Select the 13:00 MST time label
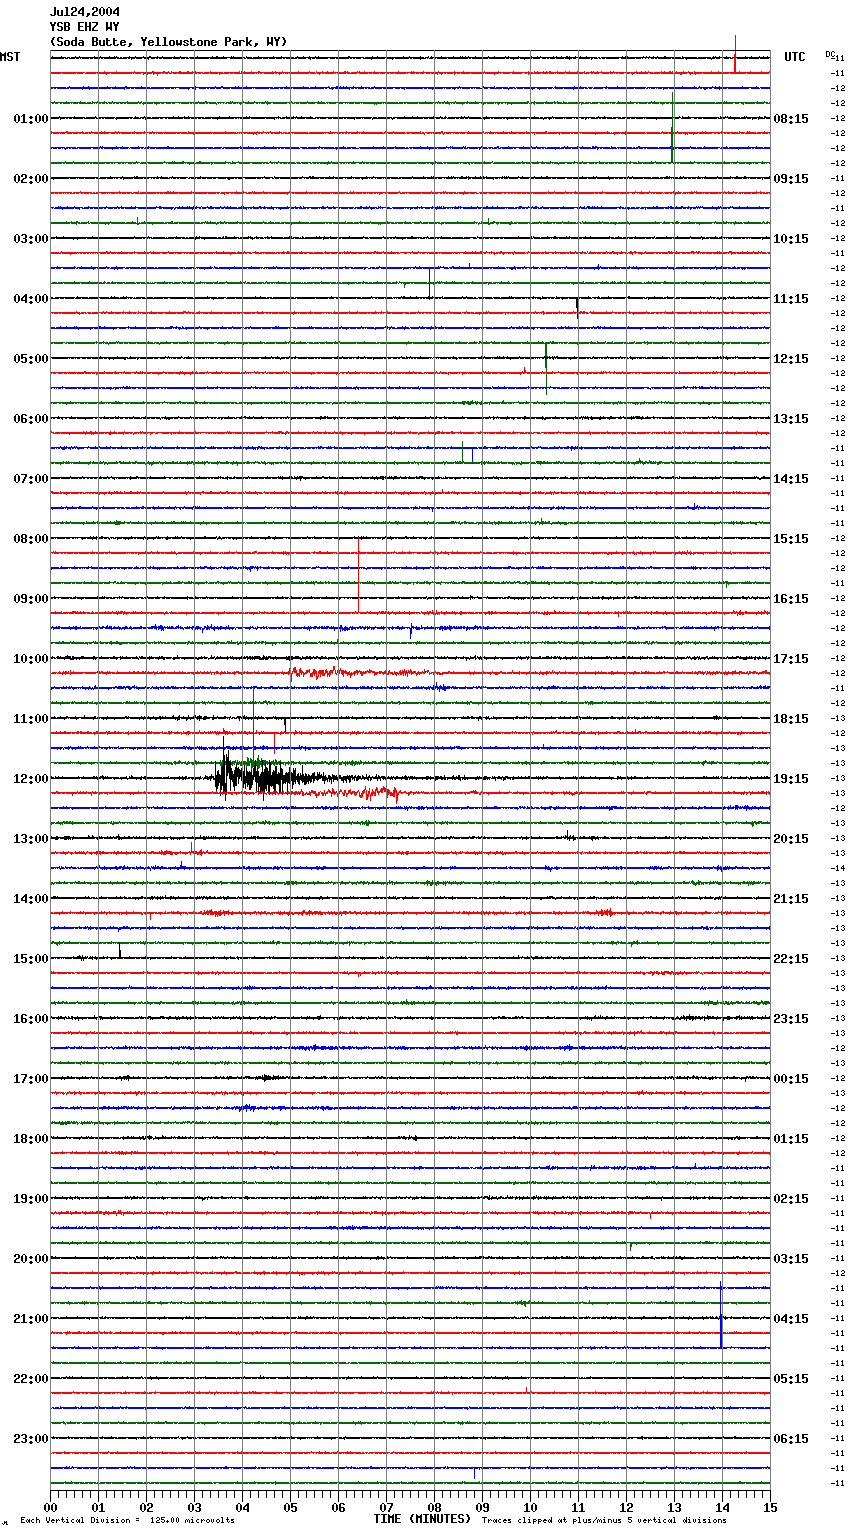This screenshot has width=850, height=1534. (x=31, y=839)
